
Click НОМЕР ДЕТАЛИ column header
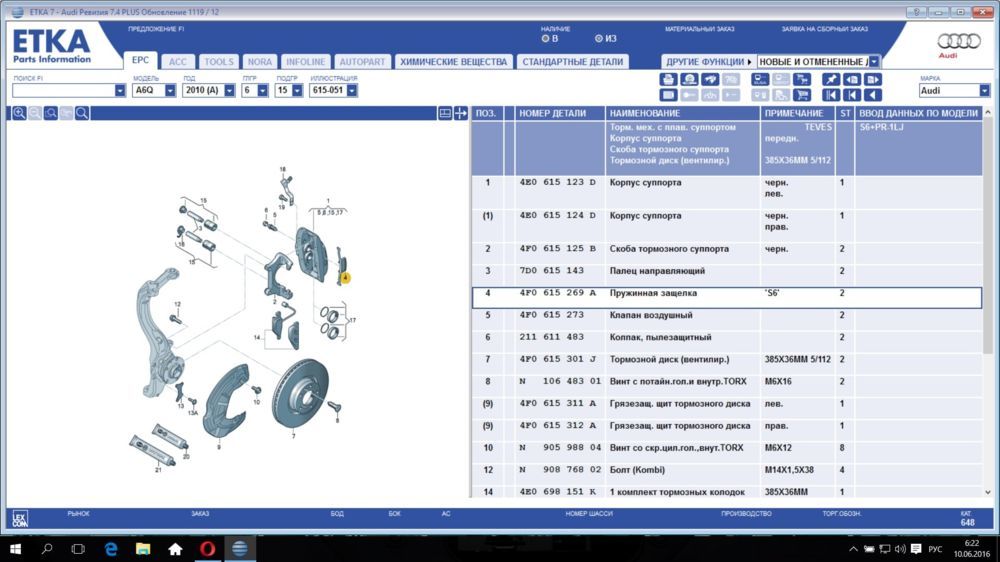coord(559,114)
